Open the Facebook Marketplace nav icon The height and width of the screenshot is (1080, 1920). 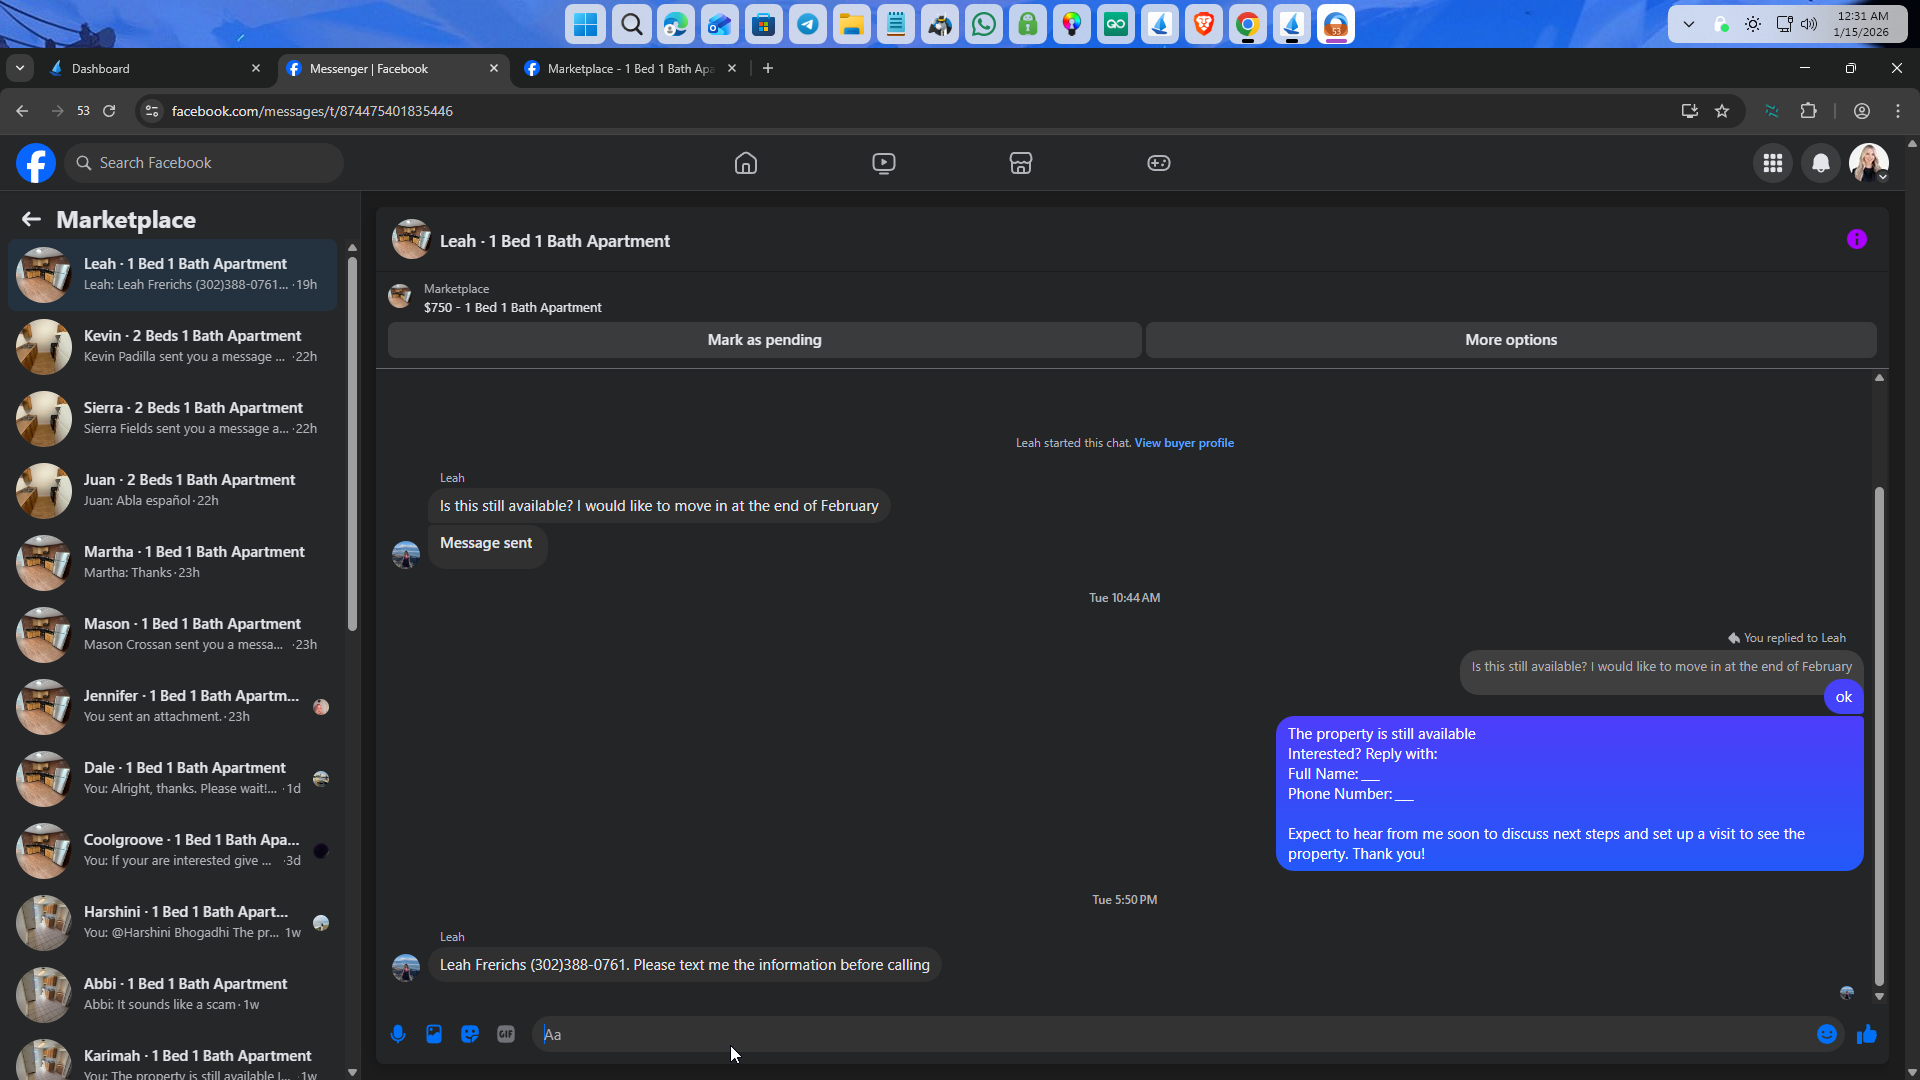[x=1020, y=163]
